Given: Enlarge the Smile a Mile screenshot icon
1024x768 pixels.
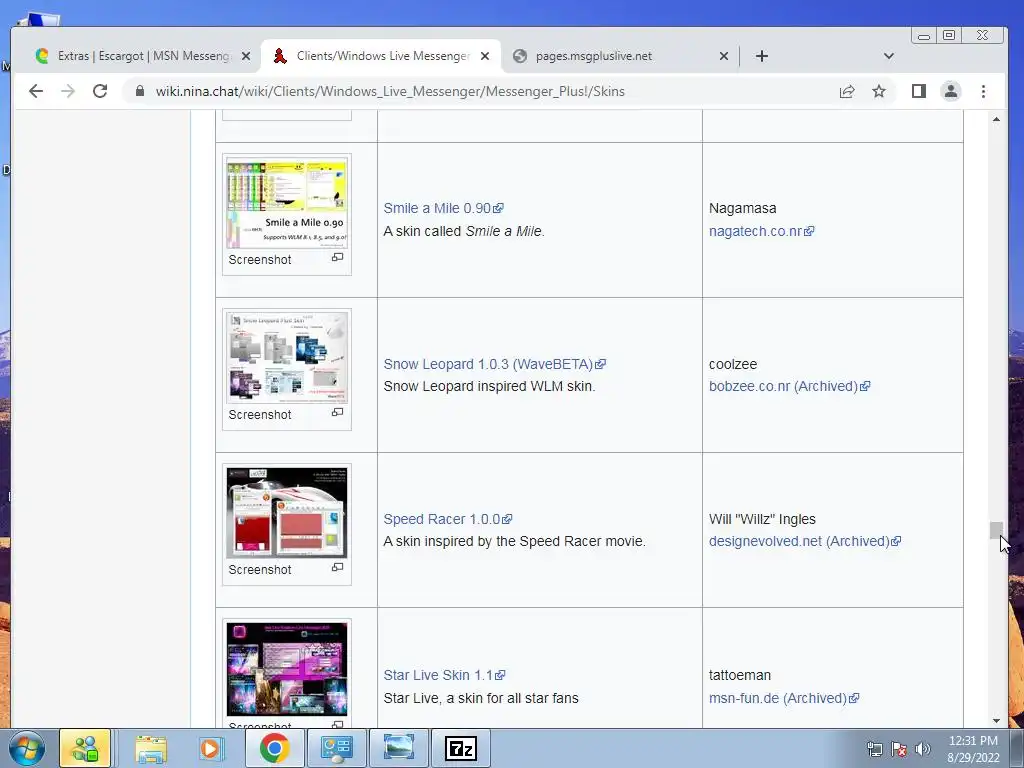Looking at the screenshot, I should (337, 257).
